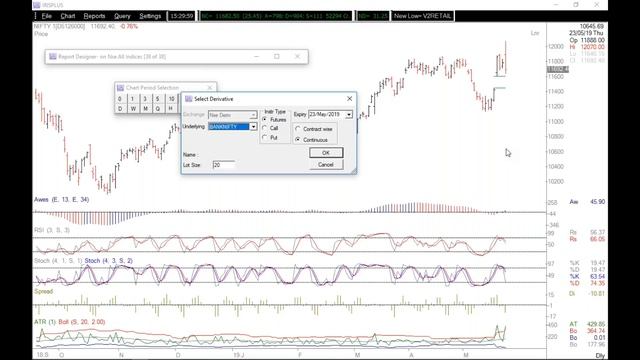Open the Query menu

tap(122, 16)
